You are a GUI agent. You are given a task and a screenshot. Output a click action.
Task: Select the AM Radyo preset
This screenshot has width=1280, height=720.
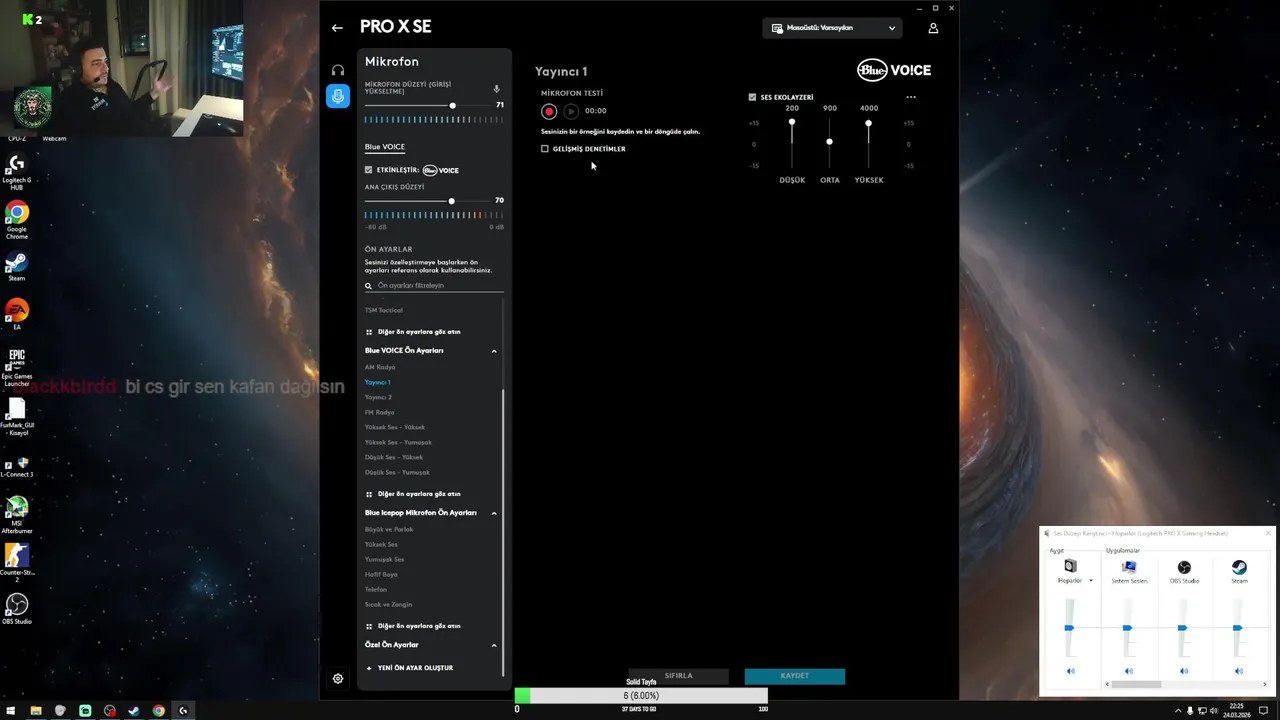(380, 367)
